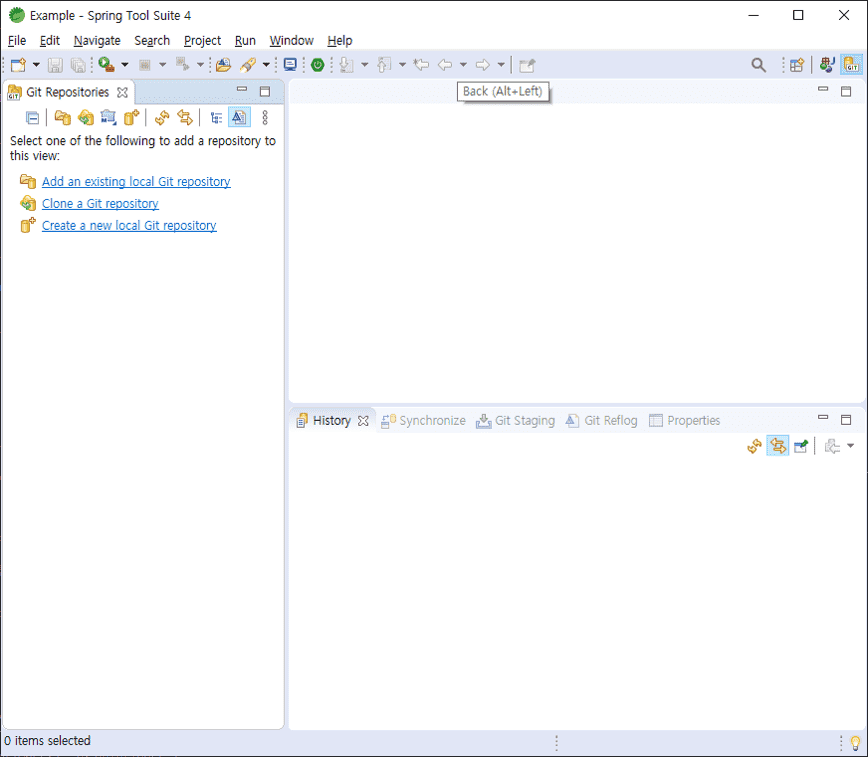Expand the Previous Annotation dropdown arrow
Screen dimensions: 868x757
(x=402, y=65)
